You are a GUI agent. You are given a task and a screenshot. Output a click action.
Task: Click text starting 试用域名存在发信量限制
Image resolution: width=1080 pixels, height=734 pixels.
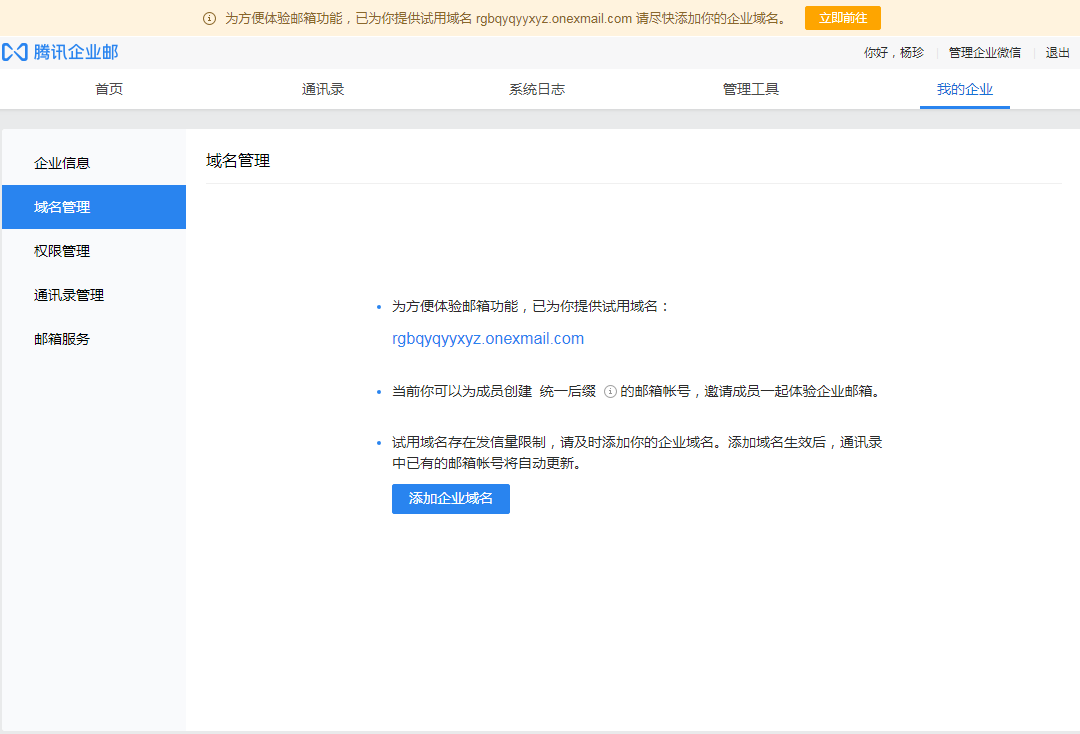tap(637, 452)
